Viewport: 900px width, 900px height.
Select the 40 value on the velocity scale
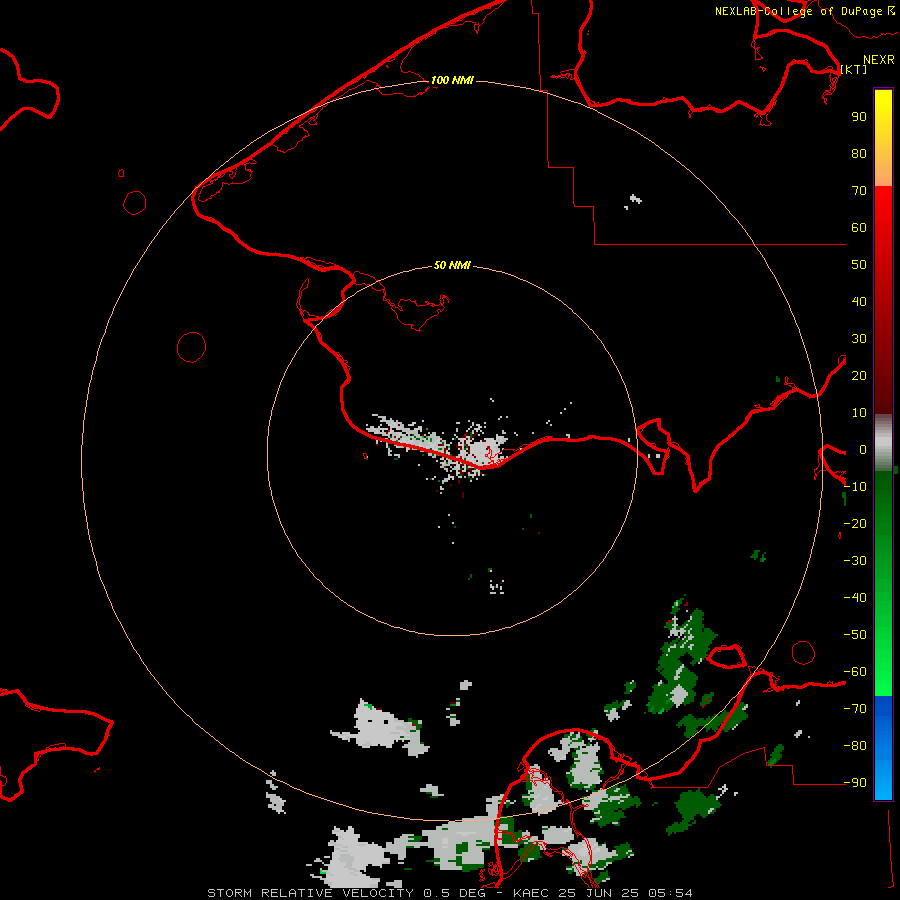click(859, 302)
